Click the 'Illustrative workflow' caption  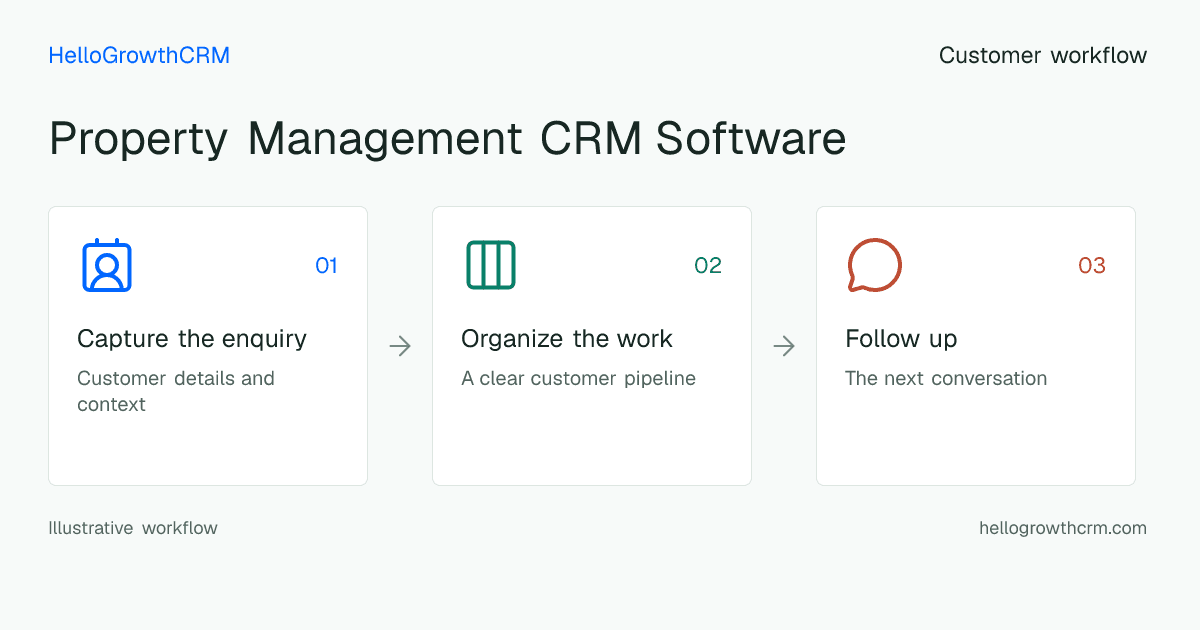point(133,528)
